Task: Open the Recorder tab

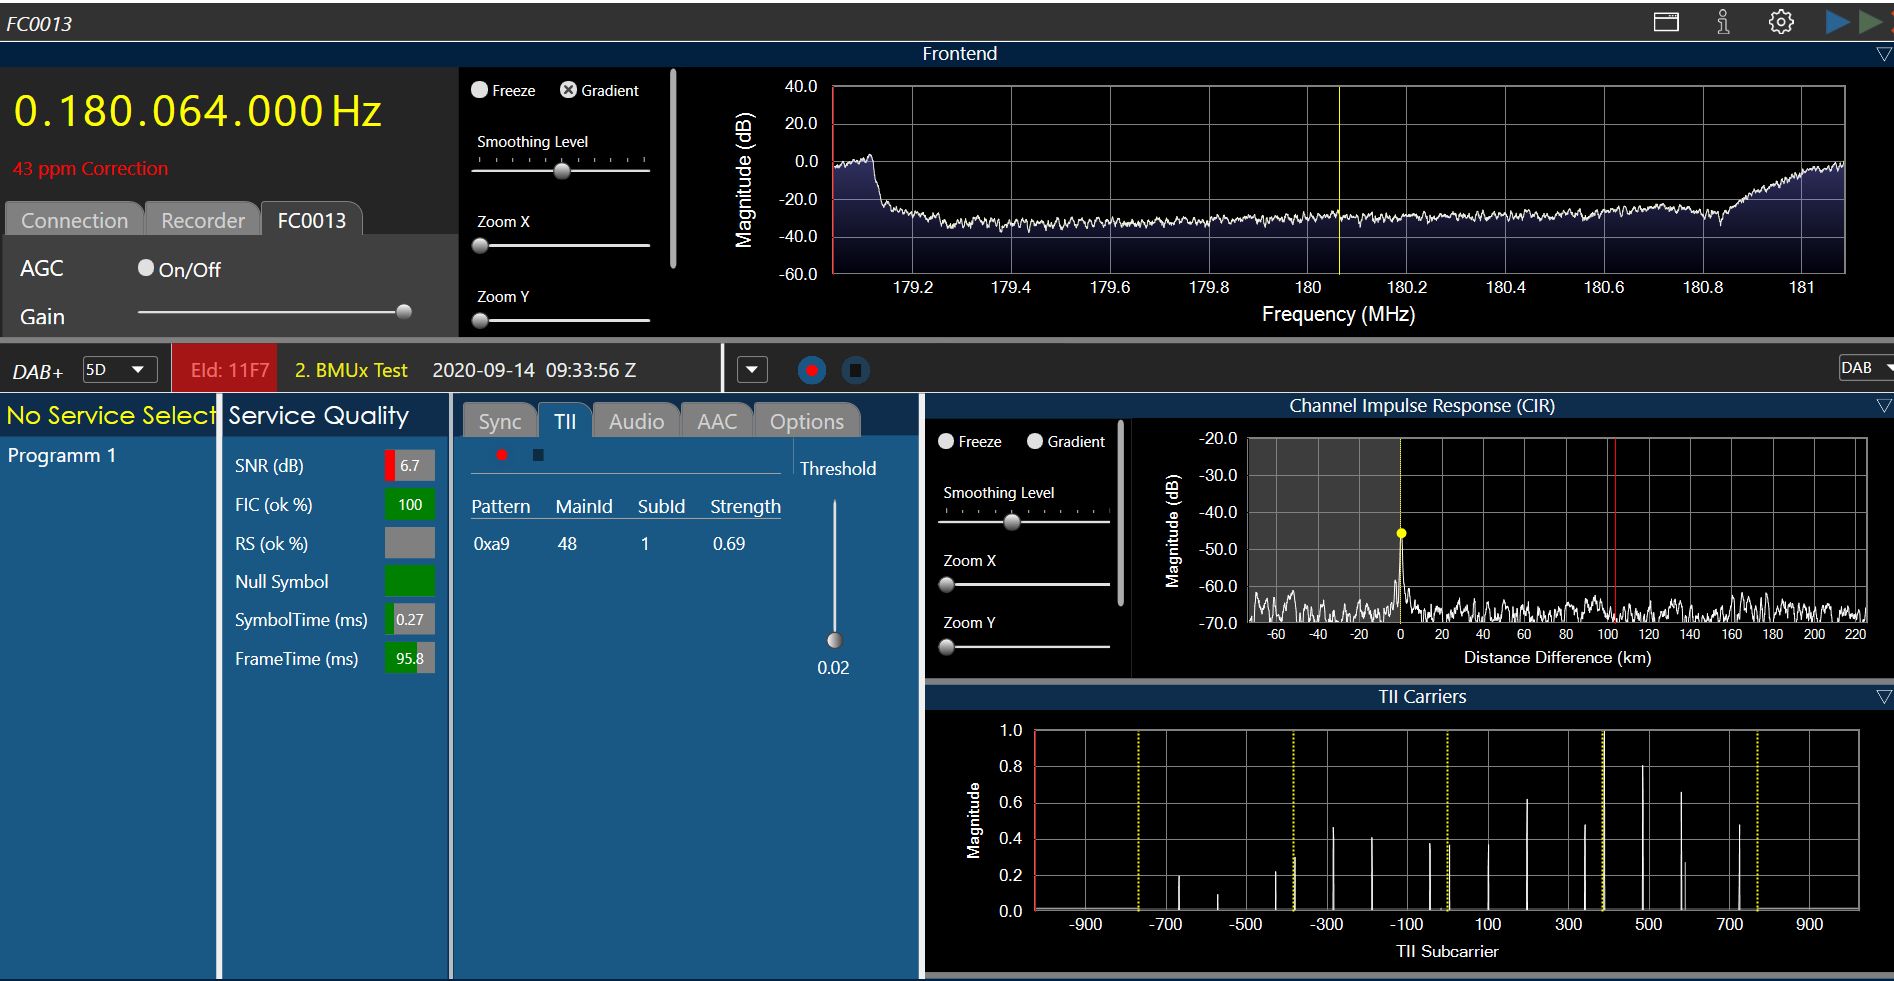Action: coord(203,220)
